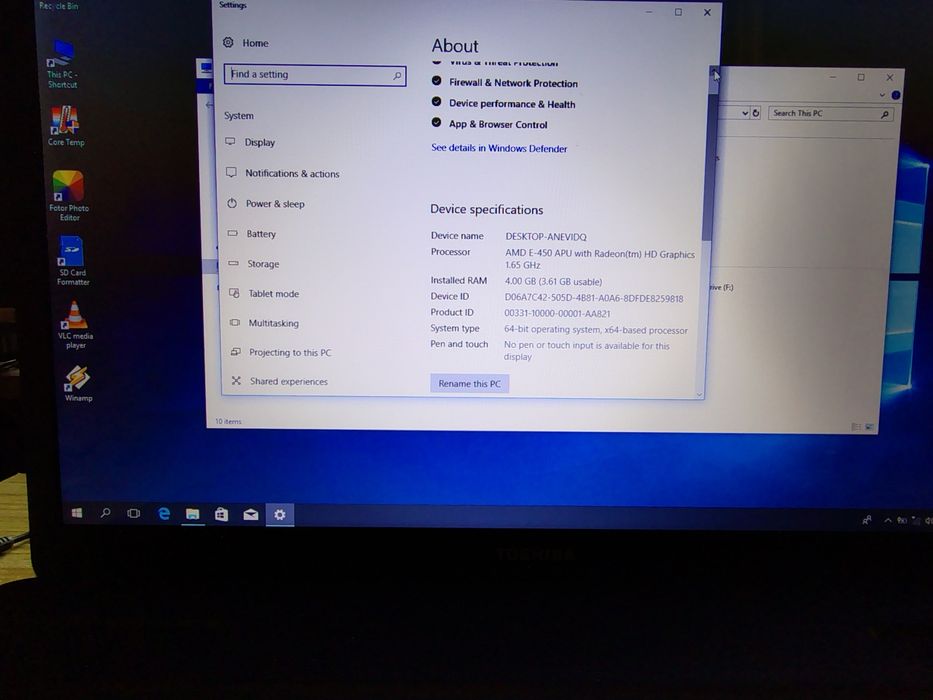Click the Rename this PC button
The image size is (933, 700).
pos(469,383)
